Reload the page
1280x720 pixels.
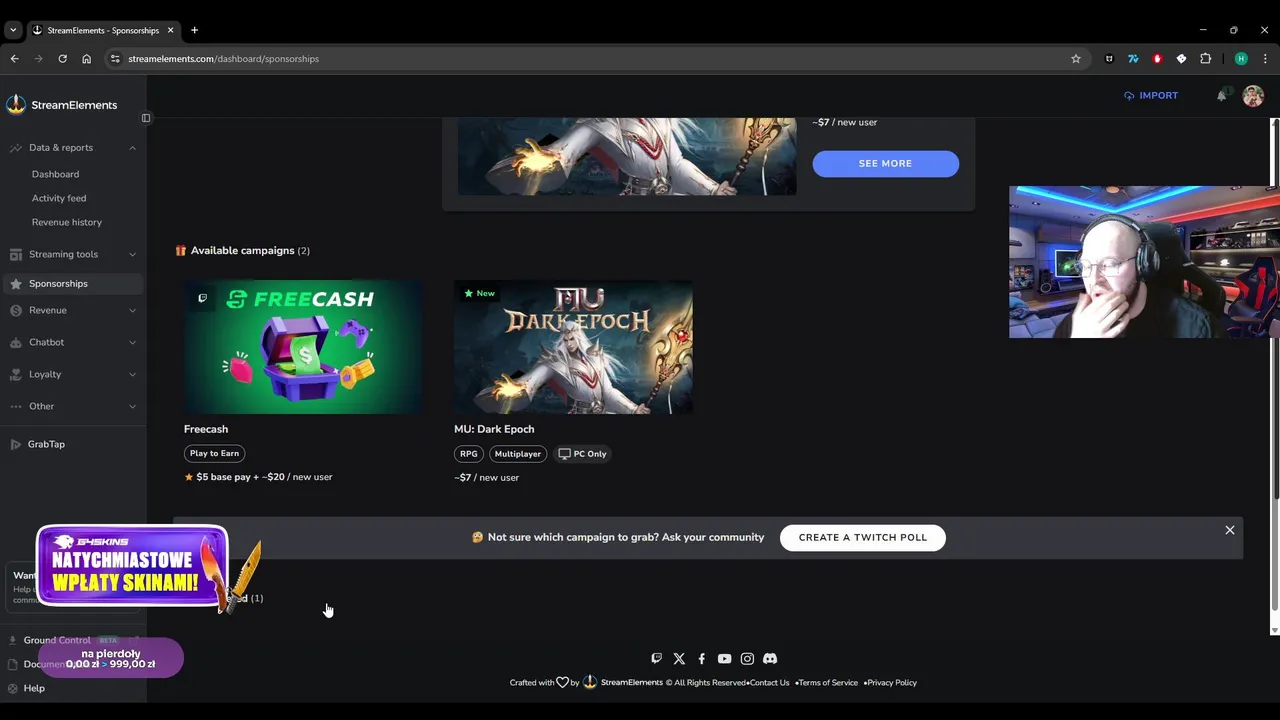coord(62,59)
